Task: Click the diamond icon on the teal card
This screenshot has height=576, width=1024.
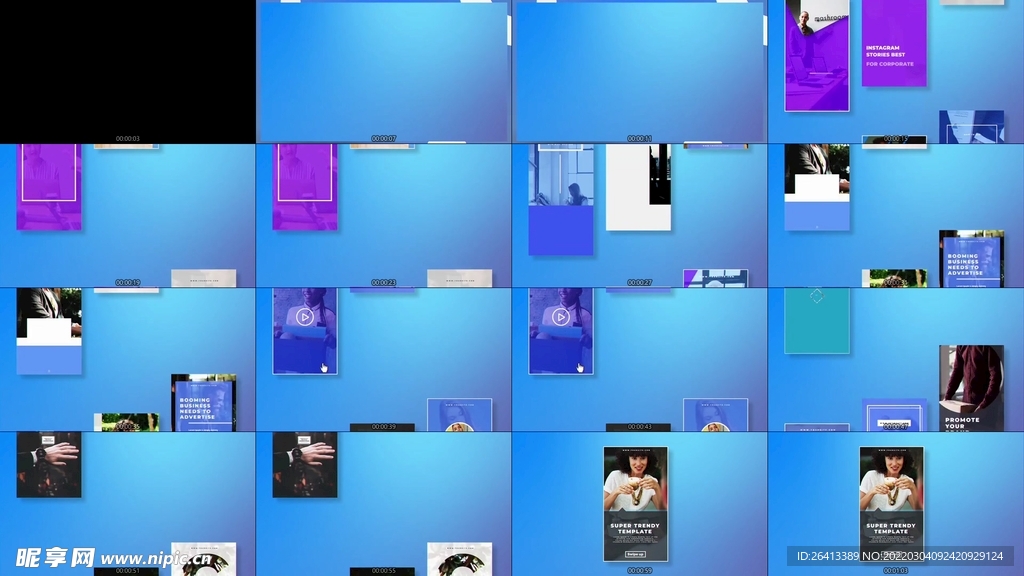Action: pos(816,295)
